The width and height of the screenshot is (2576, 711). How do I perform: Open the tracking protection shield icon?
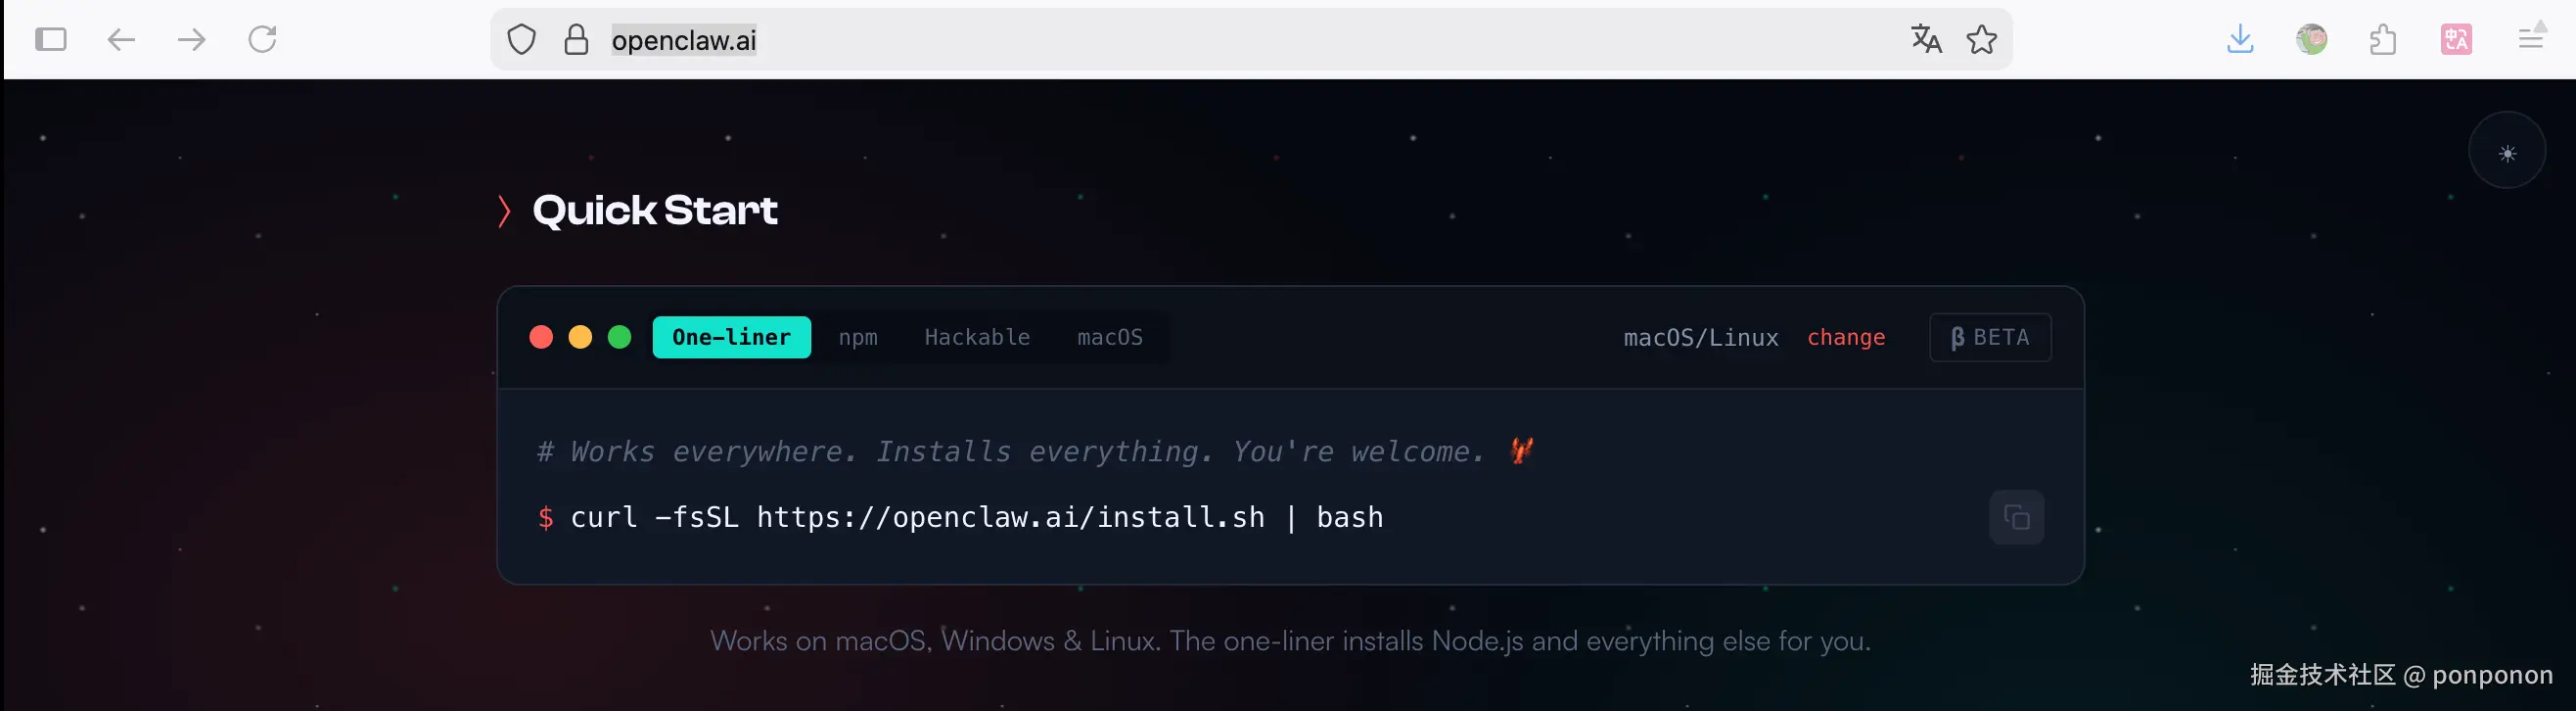(x=521, y=40)
